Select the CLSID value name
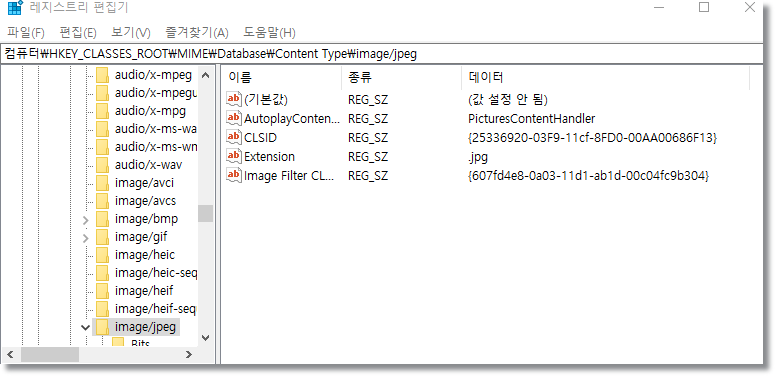Screen dimensions: 775x376 click(x=260, y=137)
